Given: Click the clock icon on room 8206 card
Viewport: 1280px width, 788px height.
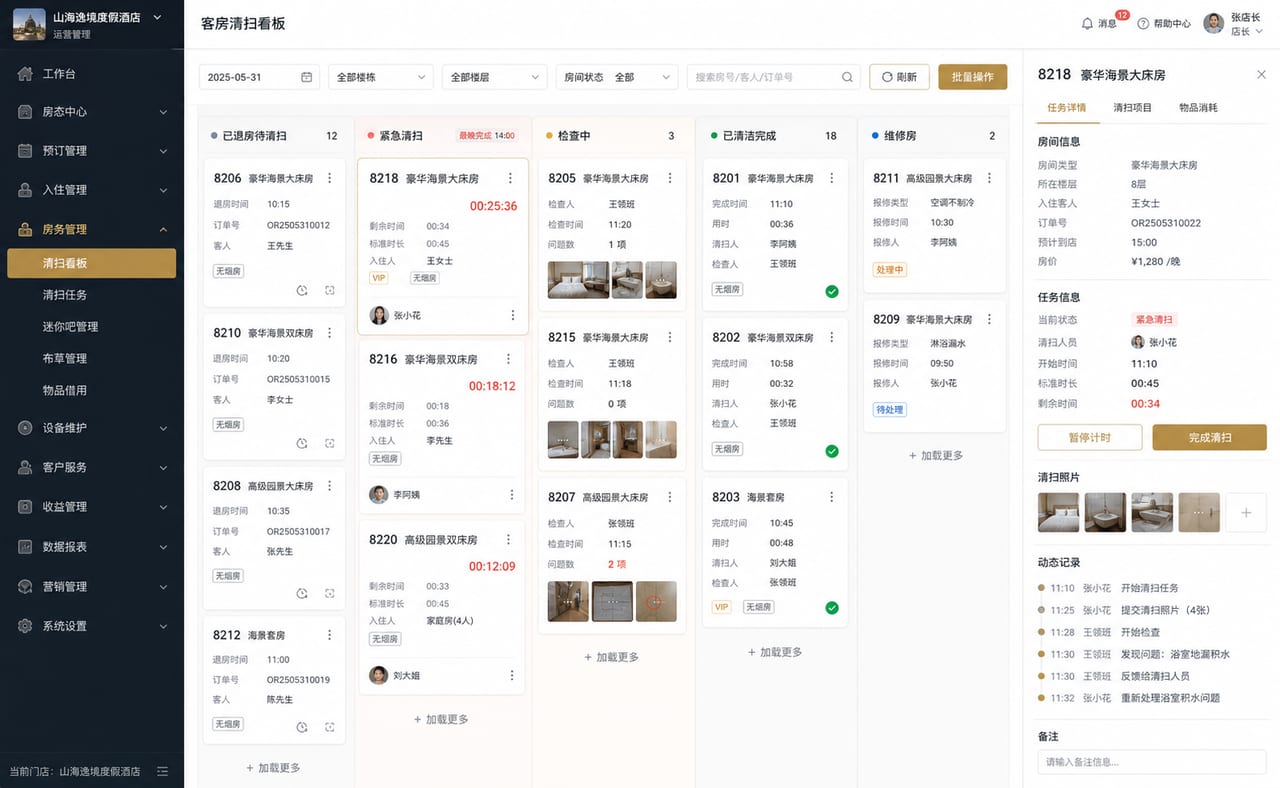Looking at the screenshot, I should [x=302, y=290].
